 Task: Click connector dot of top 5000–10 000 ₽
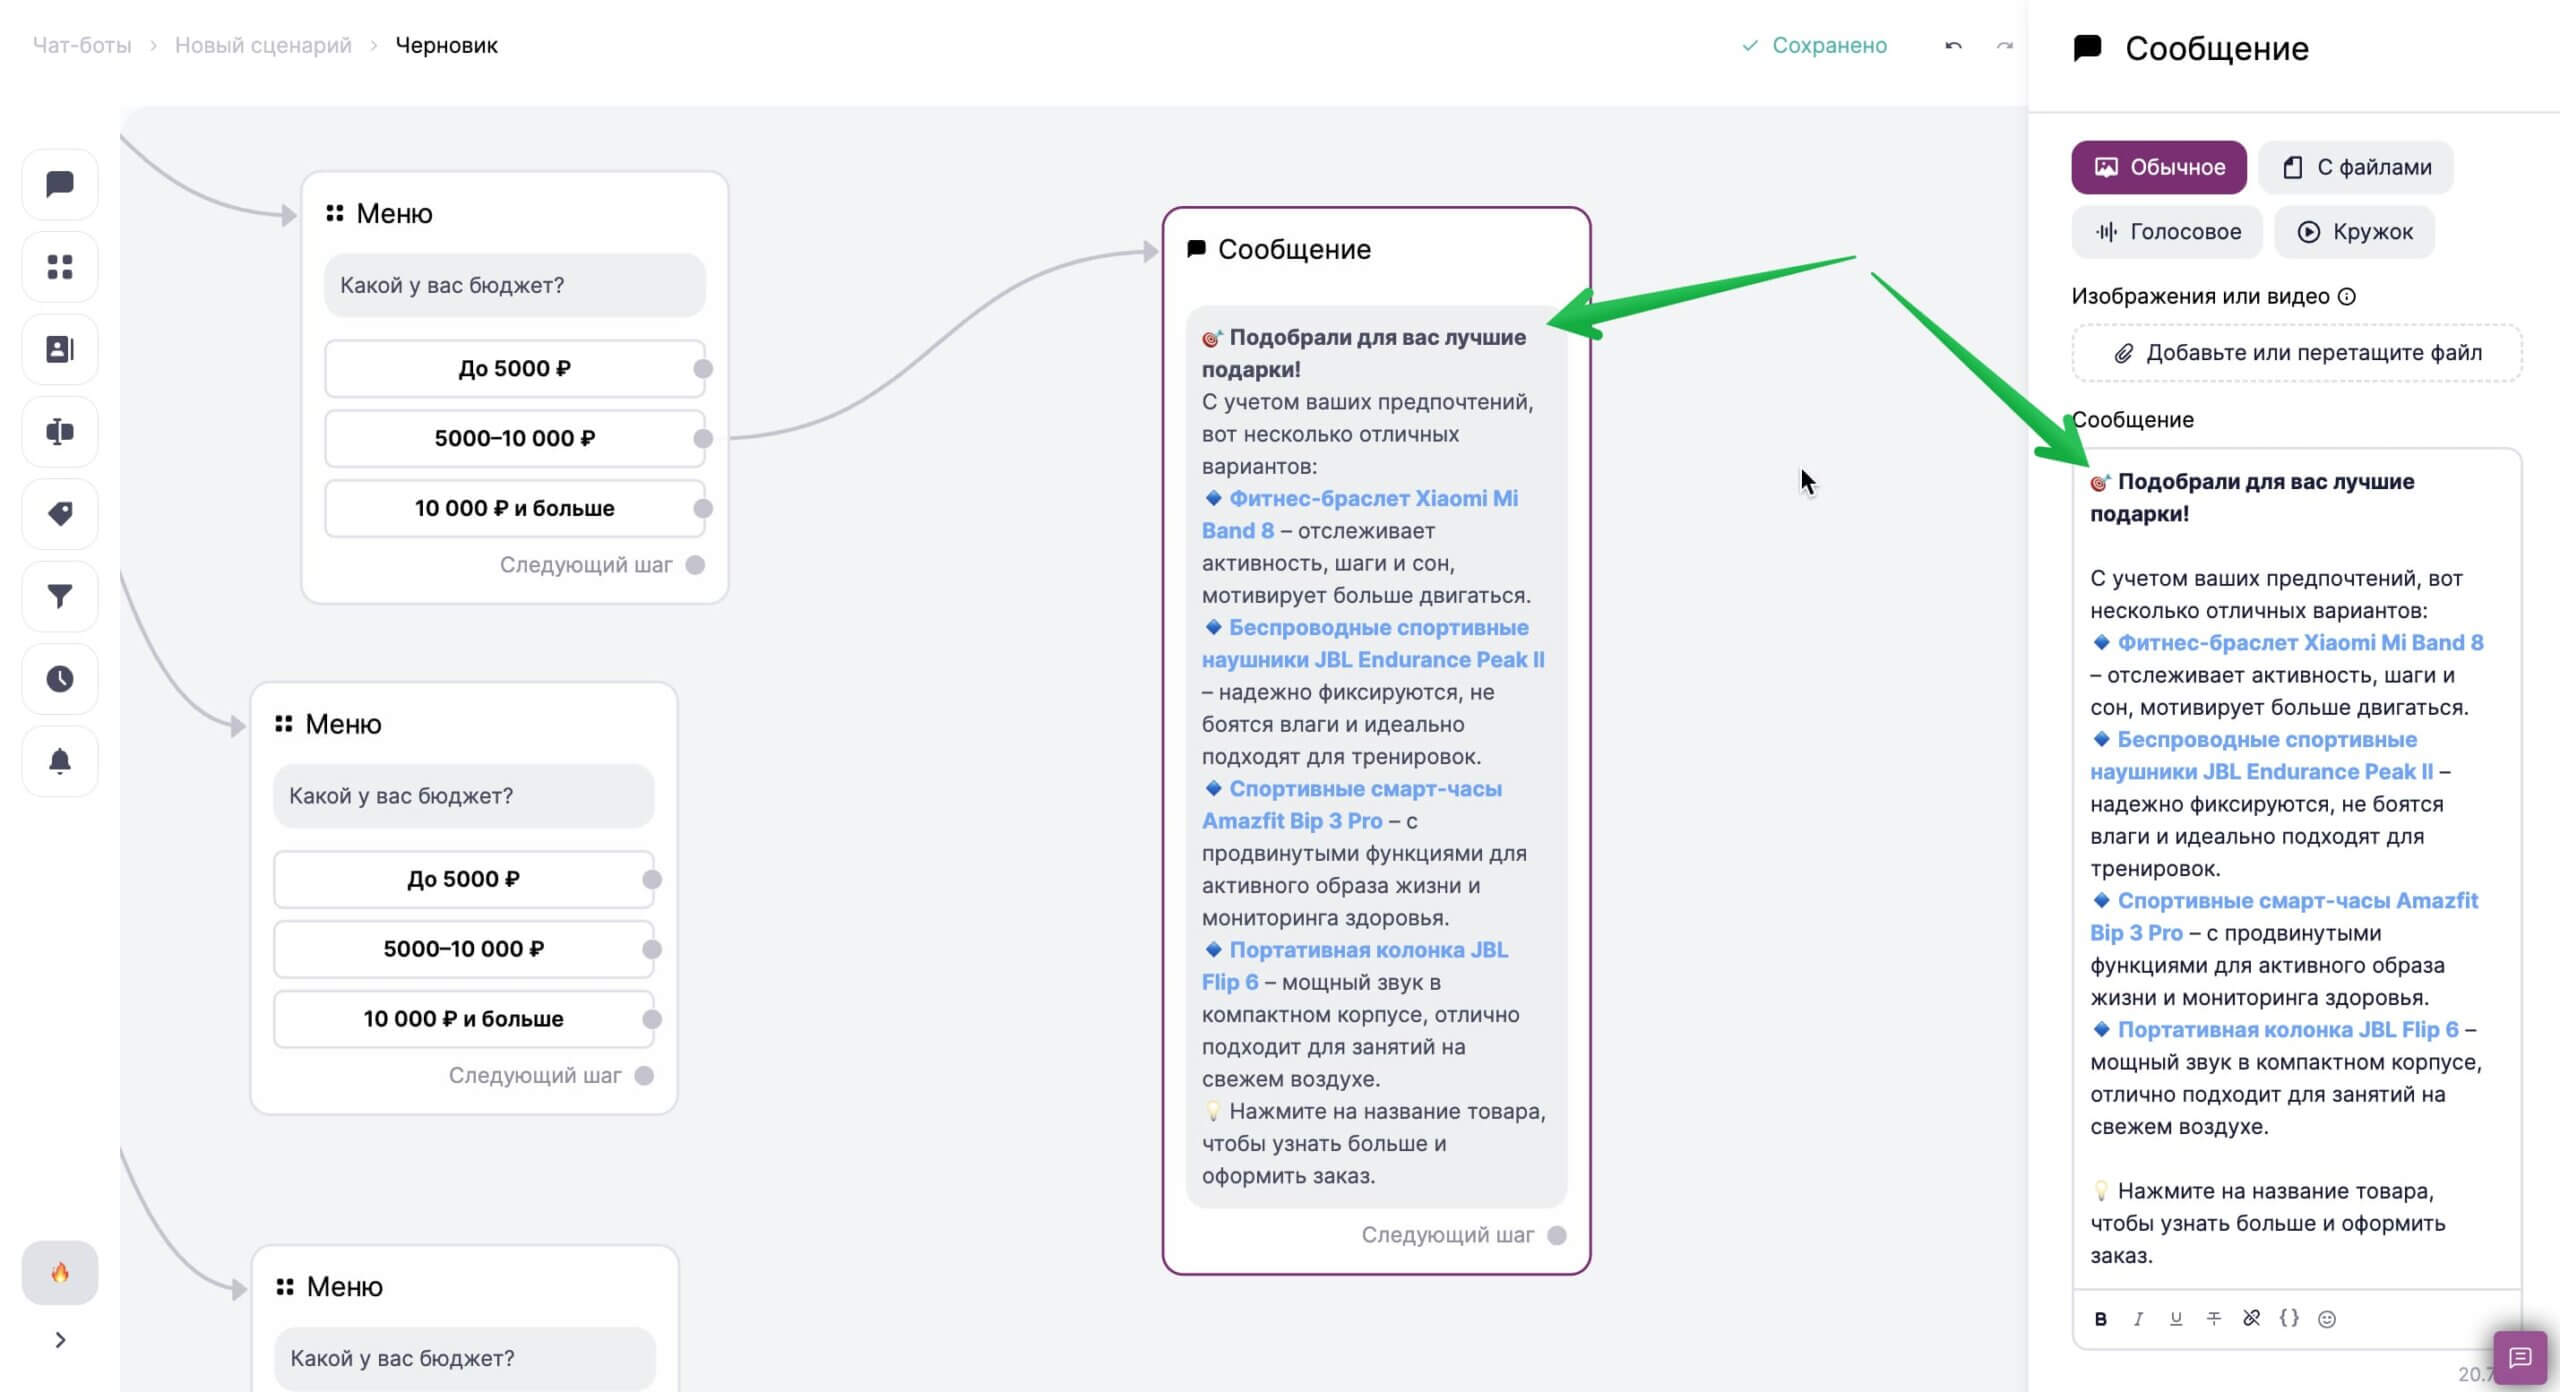pos(703,438)
